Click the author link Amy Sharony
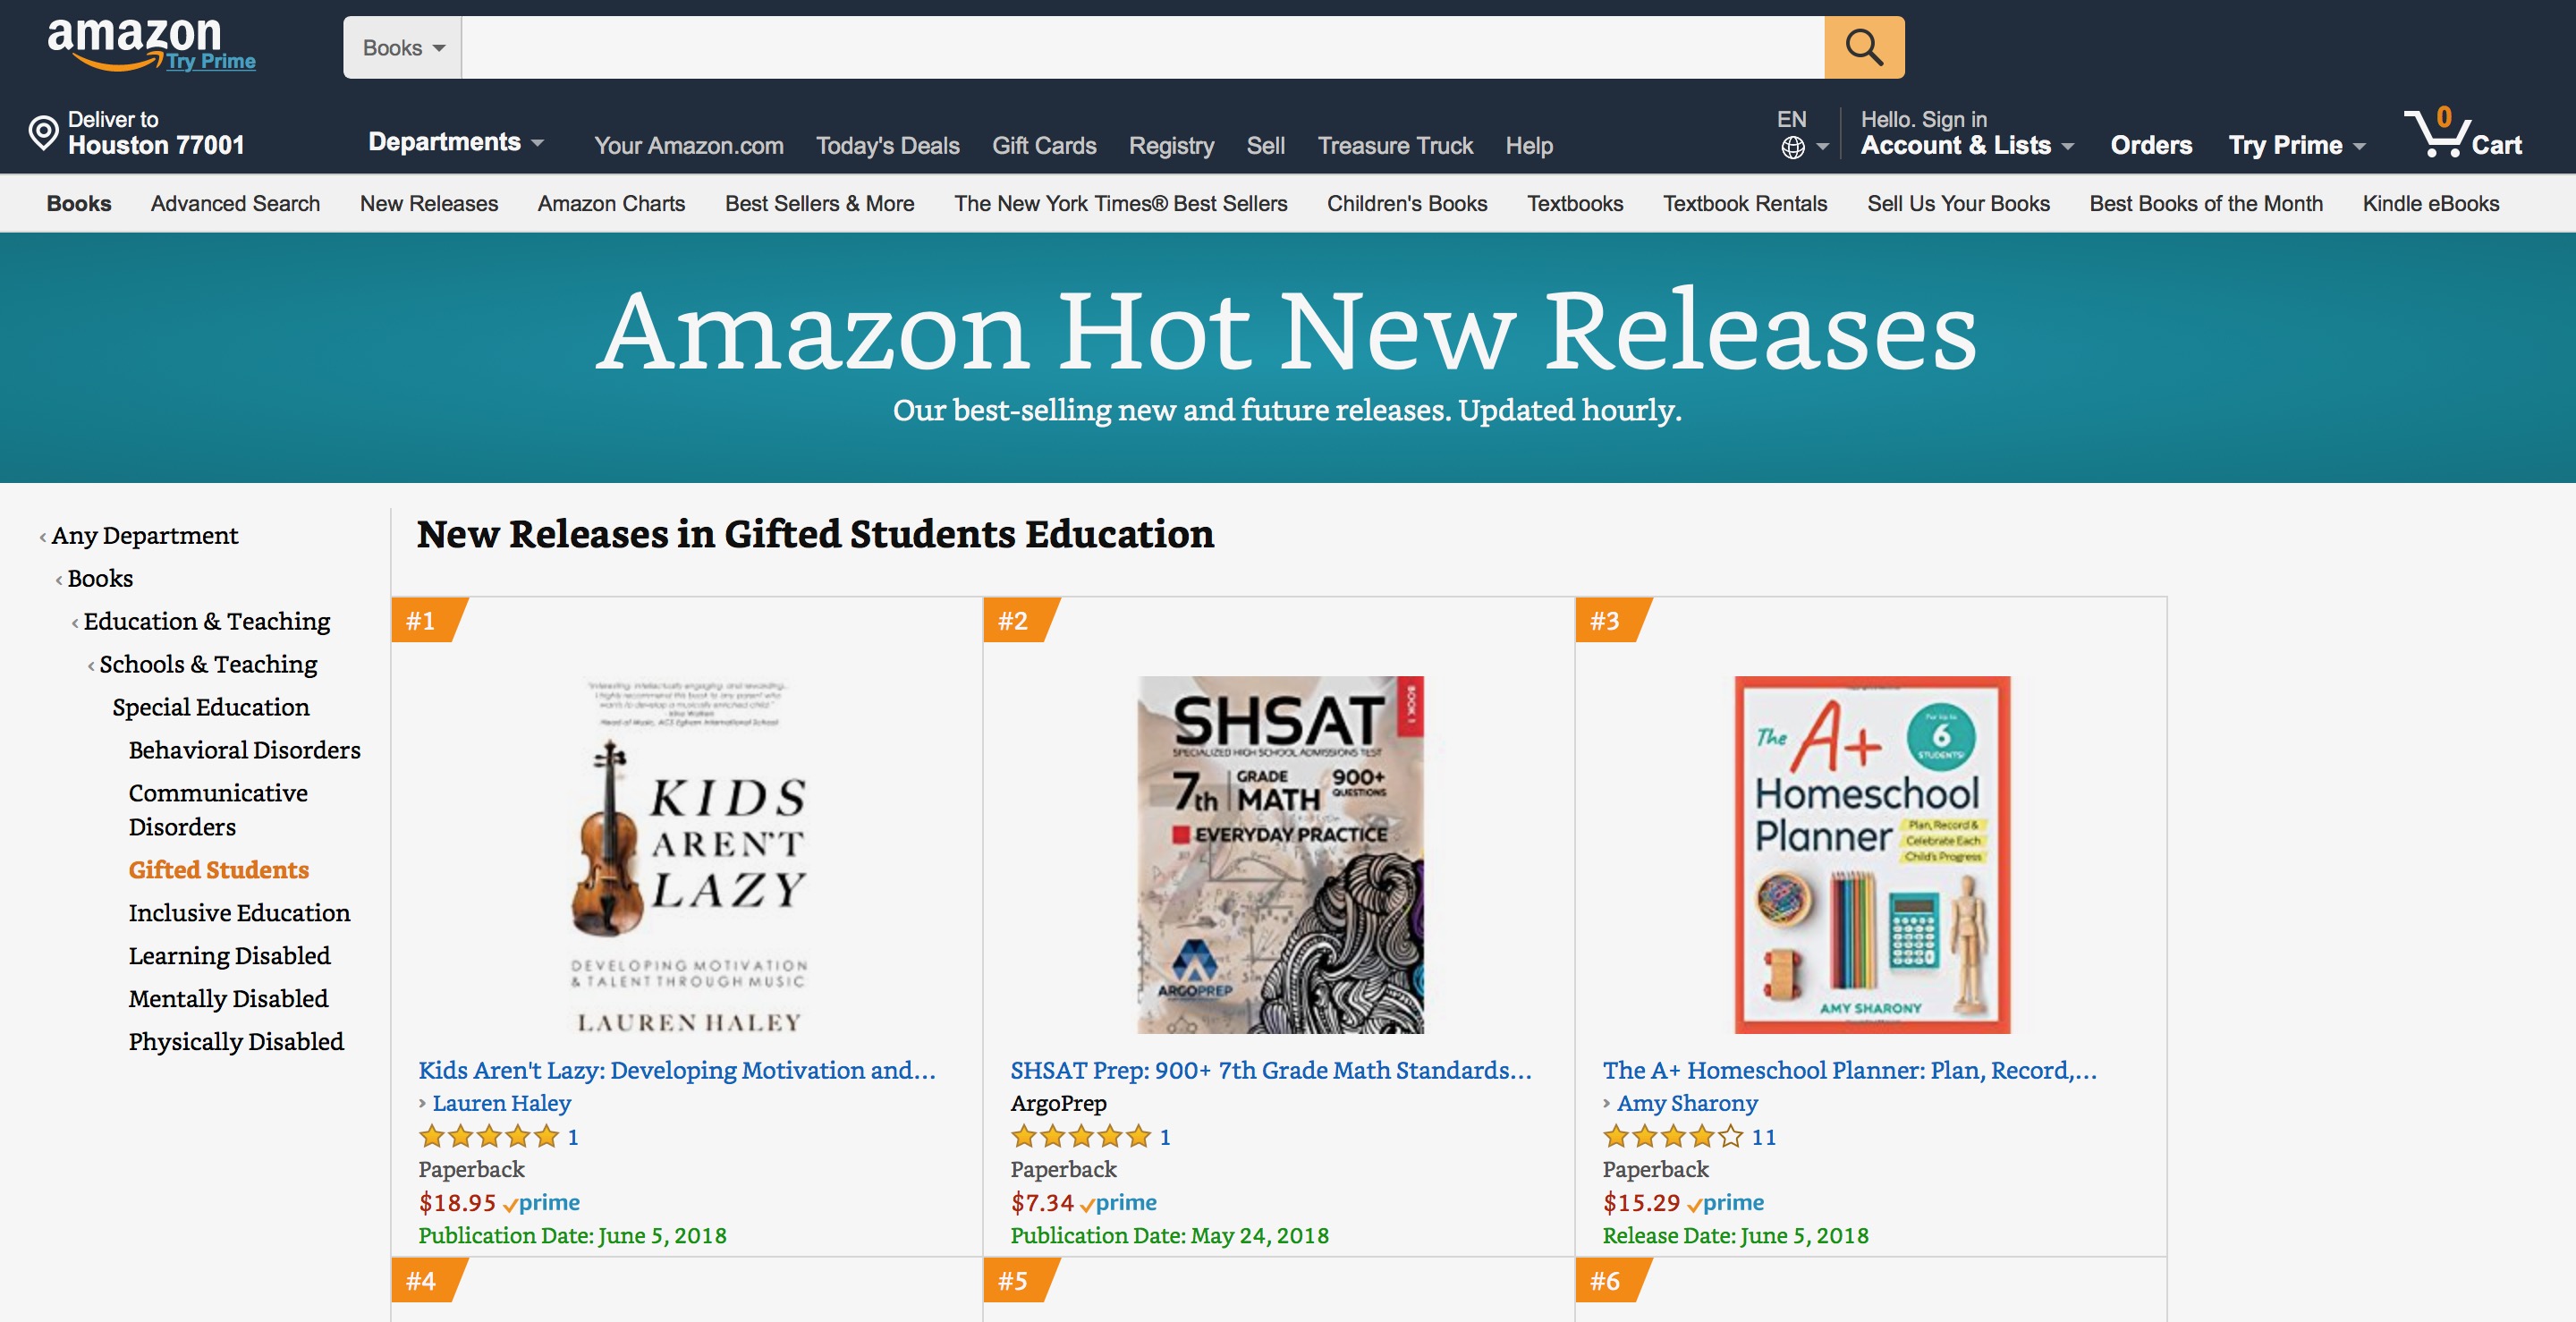 point(1688,1104)
